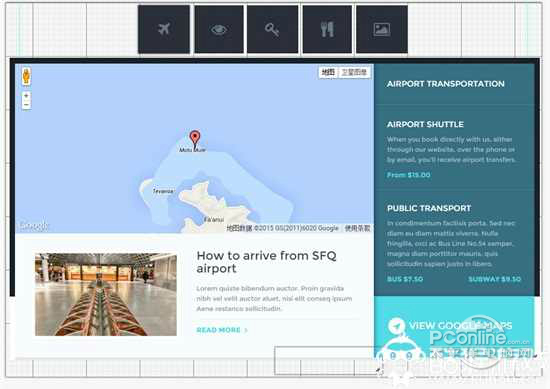Switch map to 卫星图像 satellite view
The width and height of the screenshot is (550, 389).
pyautogui.click(x=354, y=72)
